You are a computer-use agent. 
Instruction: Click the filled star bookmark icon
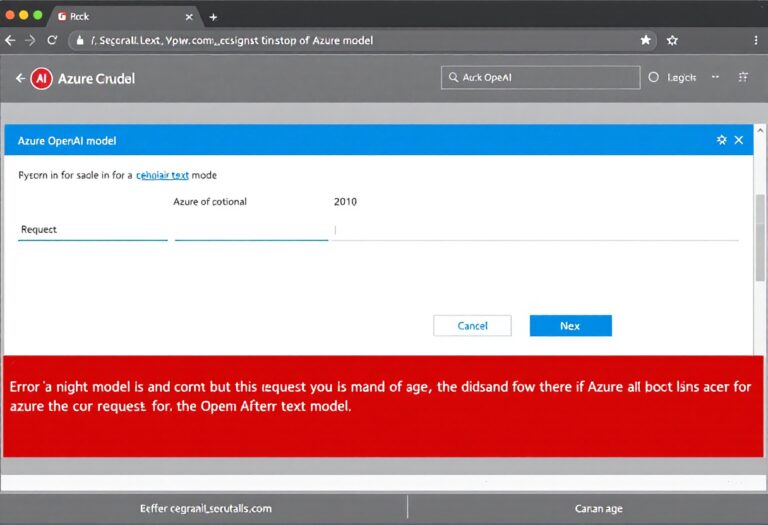point(646,40)
